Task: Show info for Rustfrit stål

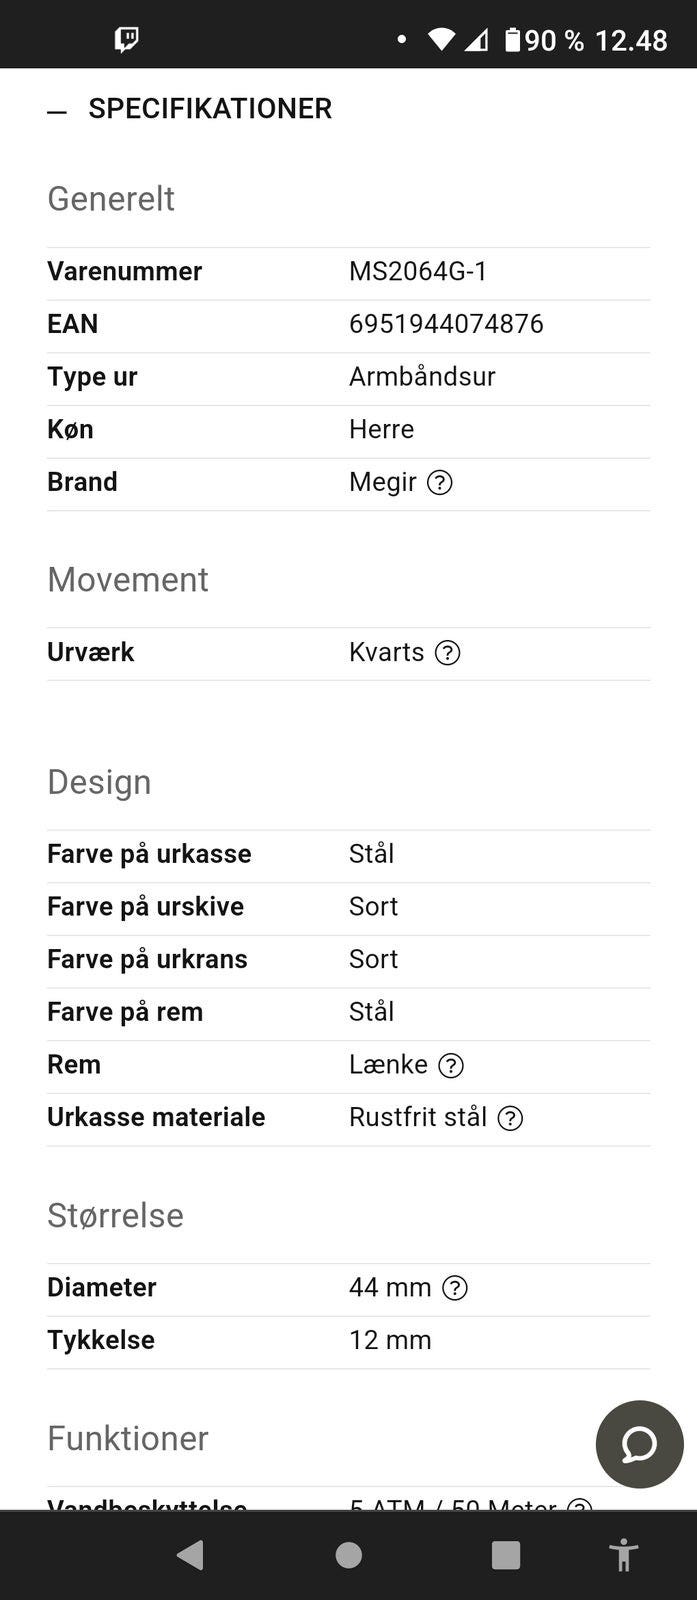Action: coord(510,1118)
